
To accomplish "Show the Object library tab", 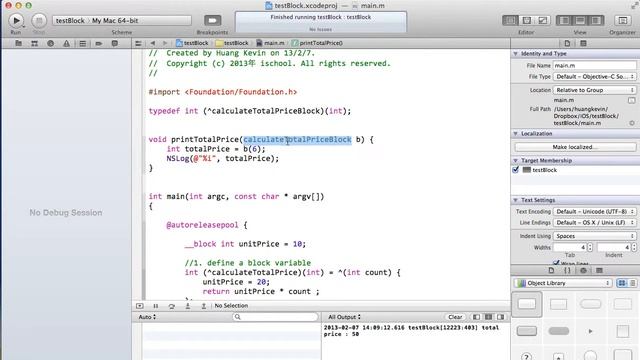I will tap(583, 270).
